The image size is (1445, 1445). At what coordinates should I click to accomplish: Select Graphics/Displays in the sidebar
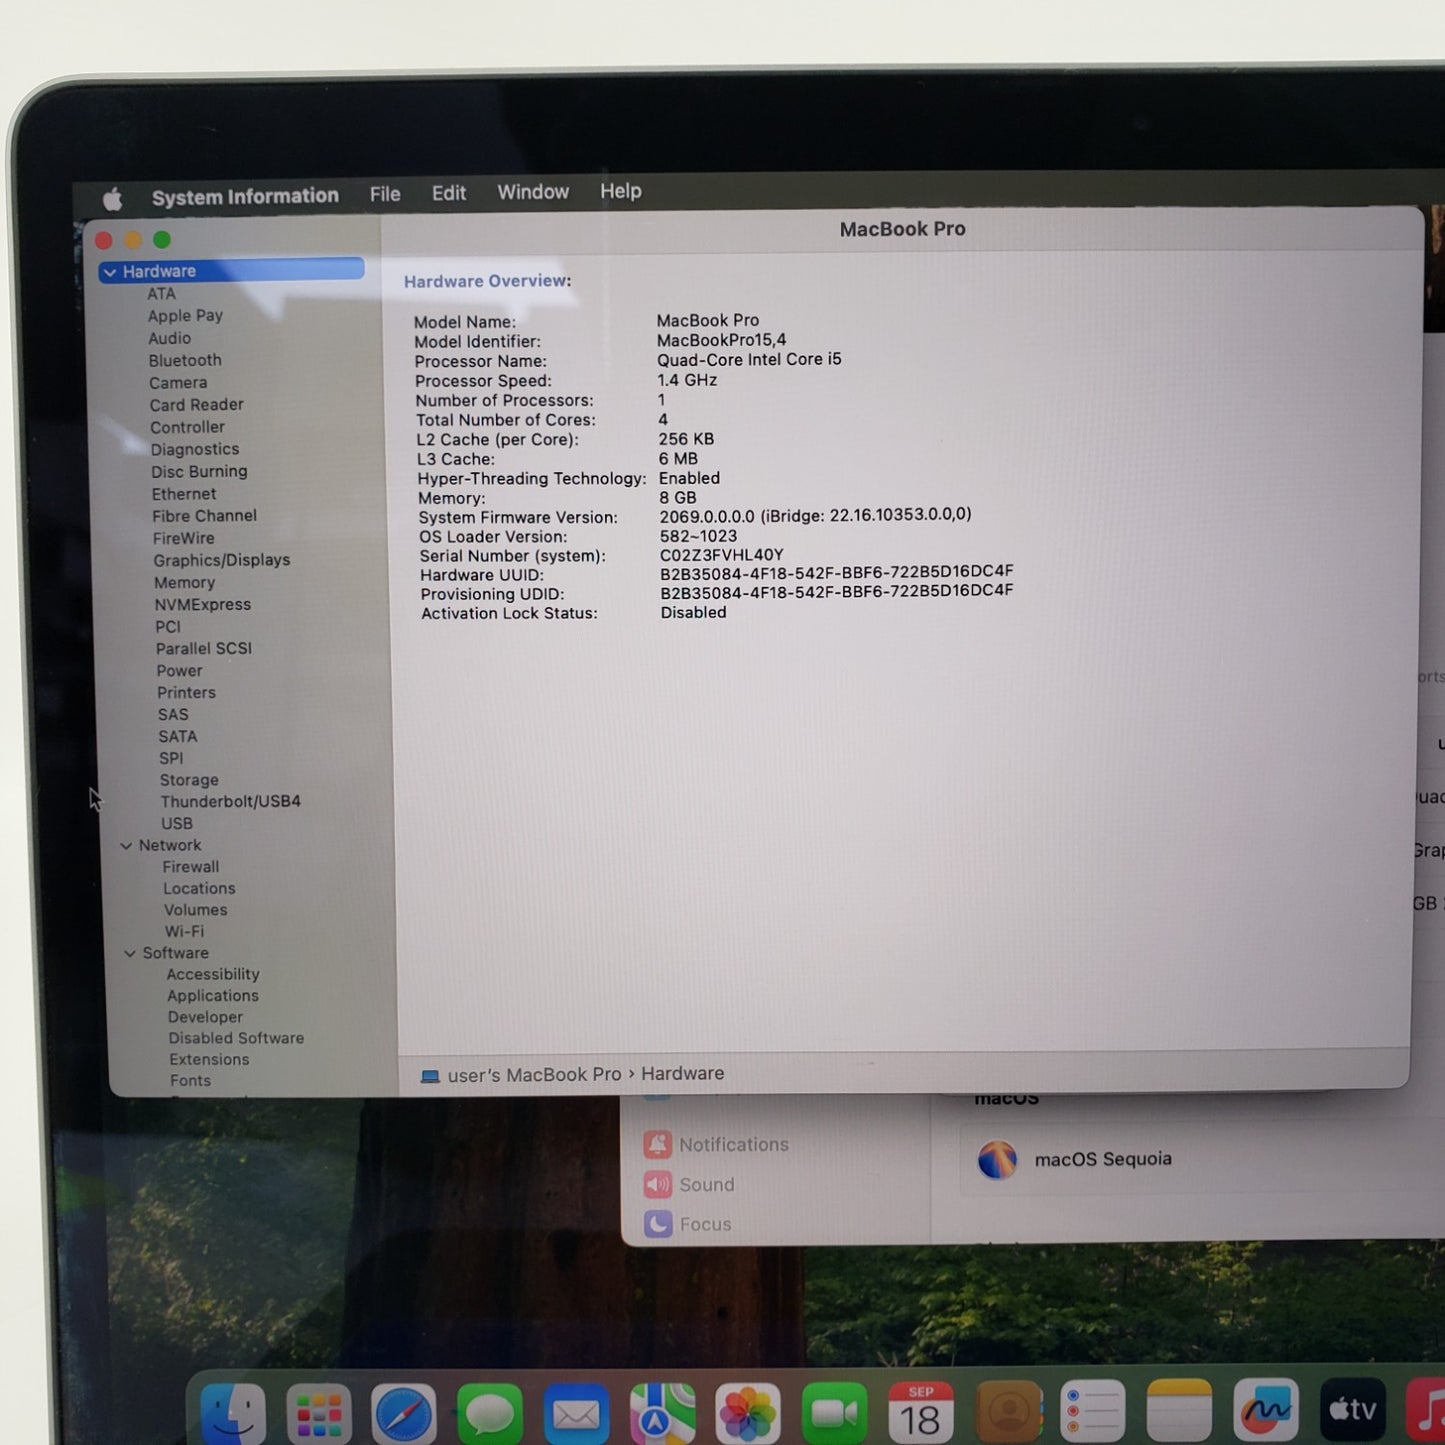point(221,560)
